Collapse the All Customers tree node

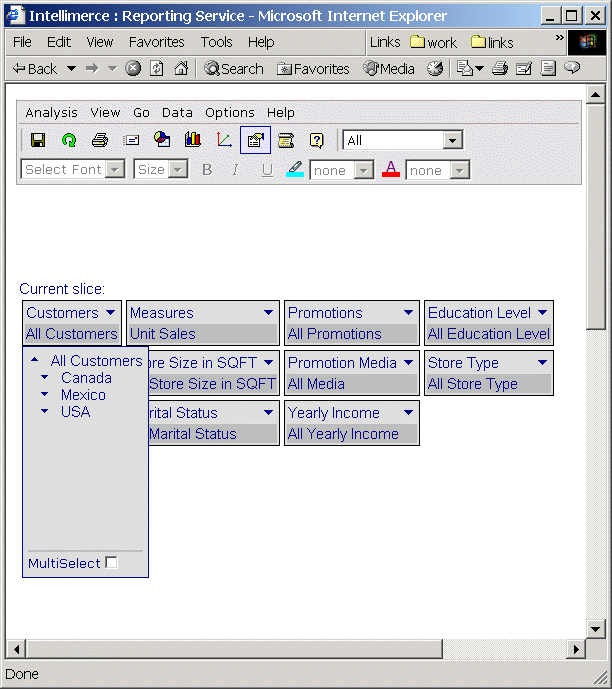coord(35,360)
